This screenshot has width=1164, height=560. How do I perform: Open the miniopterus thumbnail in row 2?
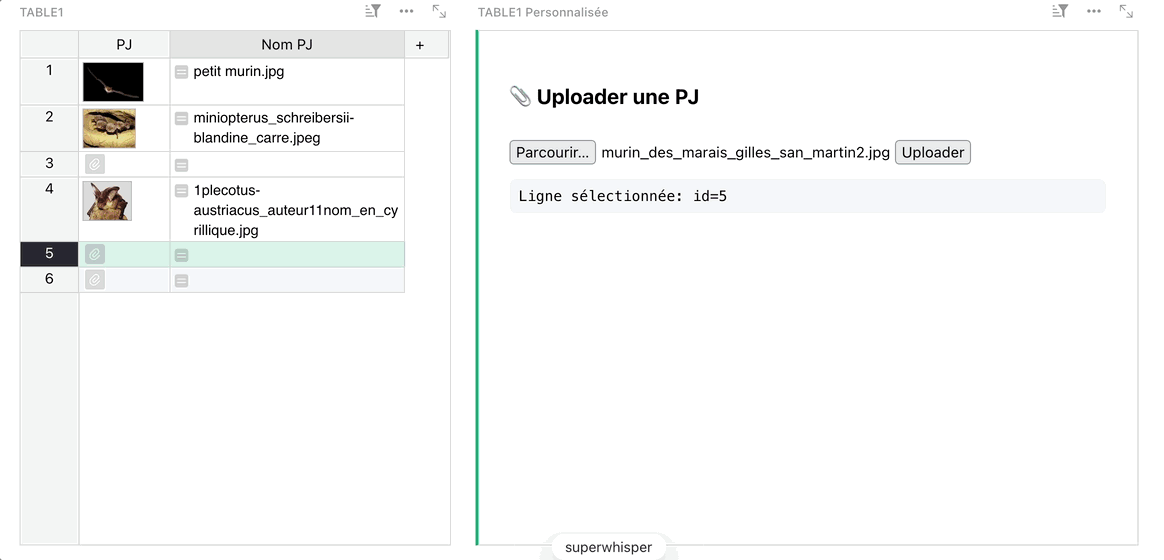pyautogui.click(x=109, y=128)
